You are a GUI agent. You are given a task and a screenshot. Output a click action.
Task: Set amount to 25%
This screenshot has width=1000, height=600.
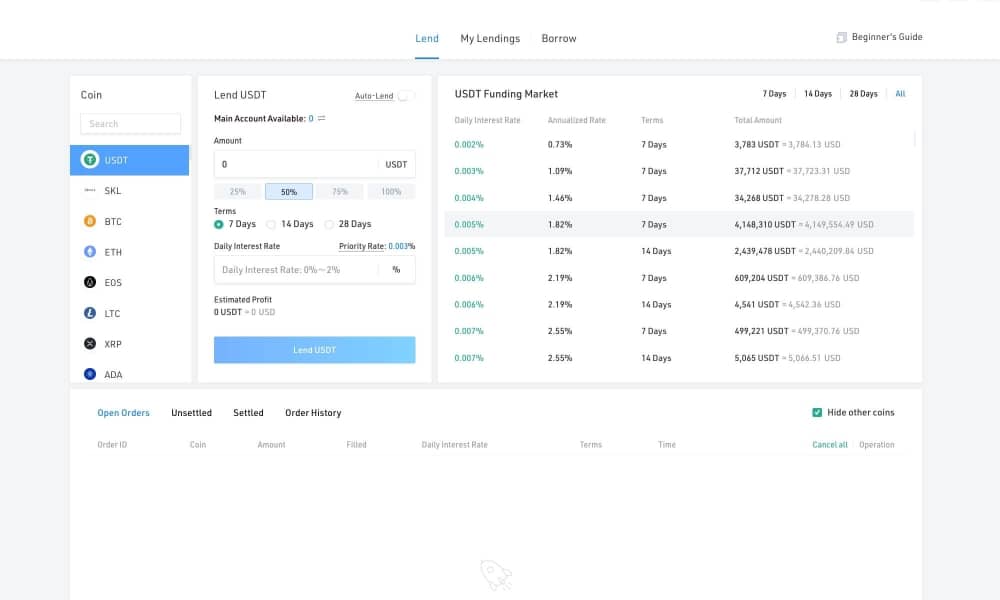[238, 191]
